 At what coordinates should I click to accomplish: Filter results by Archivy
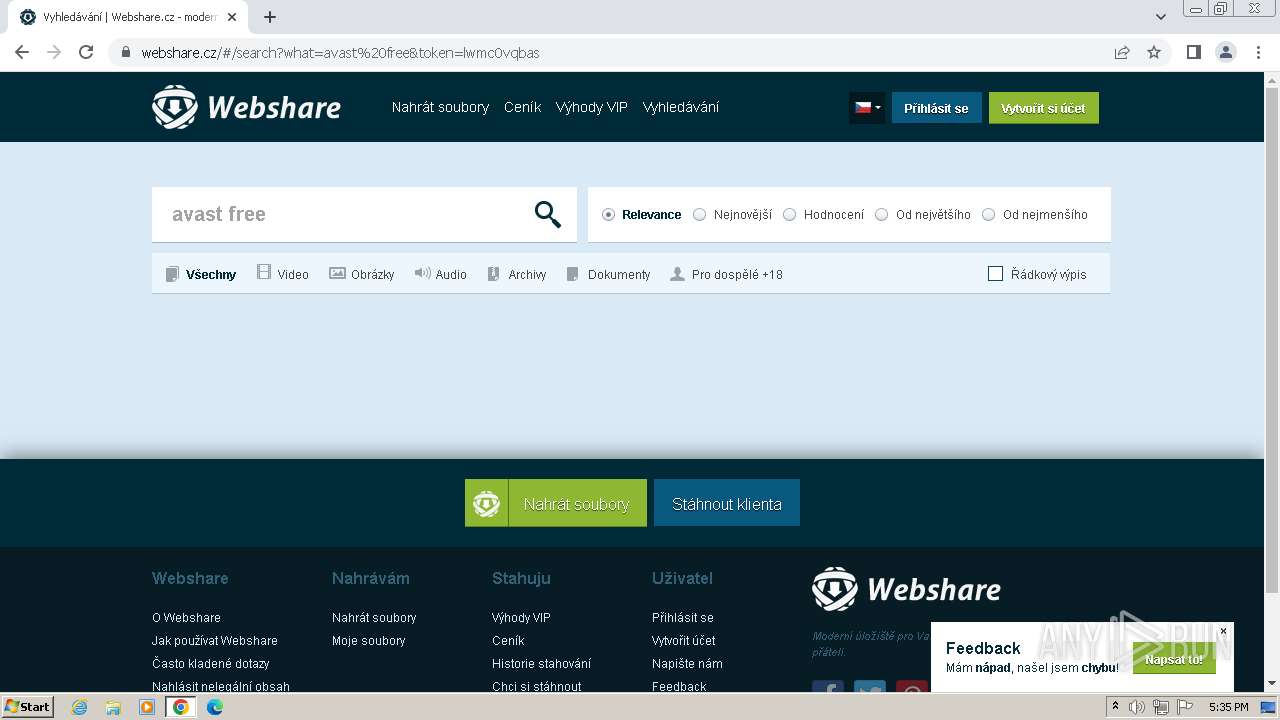516,273
